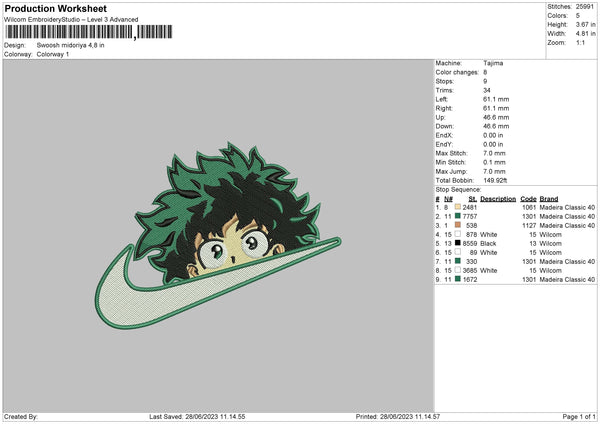Click the Height value "3.67 in"
600x424 pixels.
coord(585,24)
